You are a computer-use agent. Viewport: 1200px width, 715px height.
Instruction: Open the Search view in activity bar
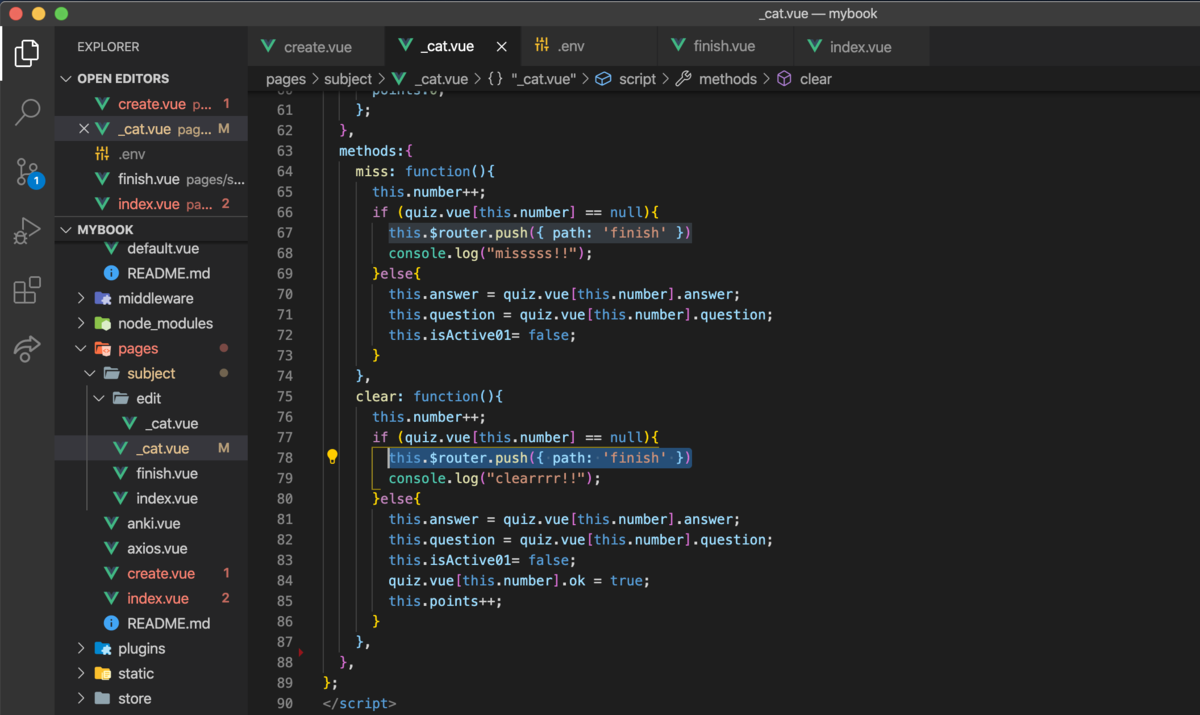tap(27, 112)
